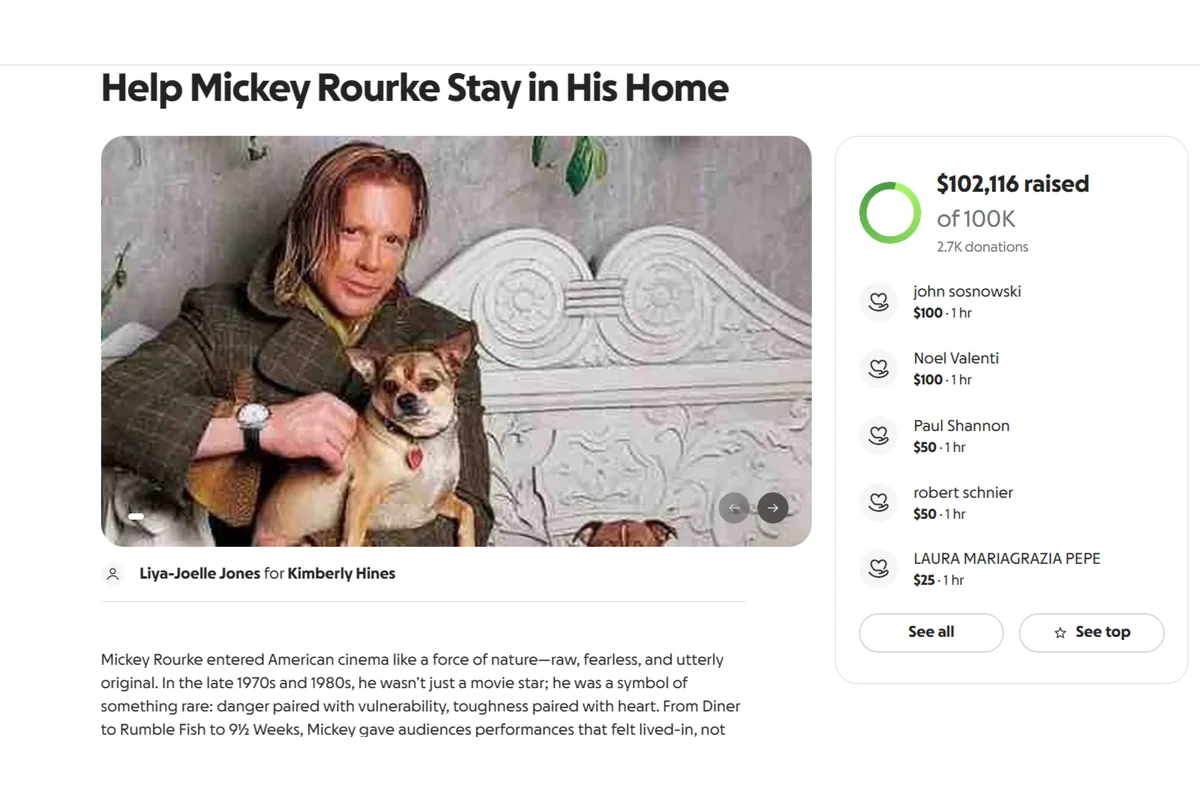Click the star icon in See top
The height and width of the screenshot is (800, 1200).
(x=1060, y=633)
